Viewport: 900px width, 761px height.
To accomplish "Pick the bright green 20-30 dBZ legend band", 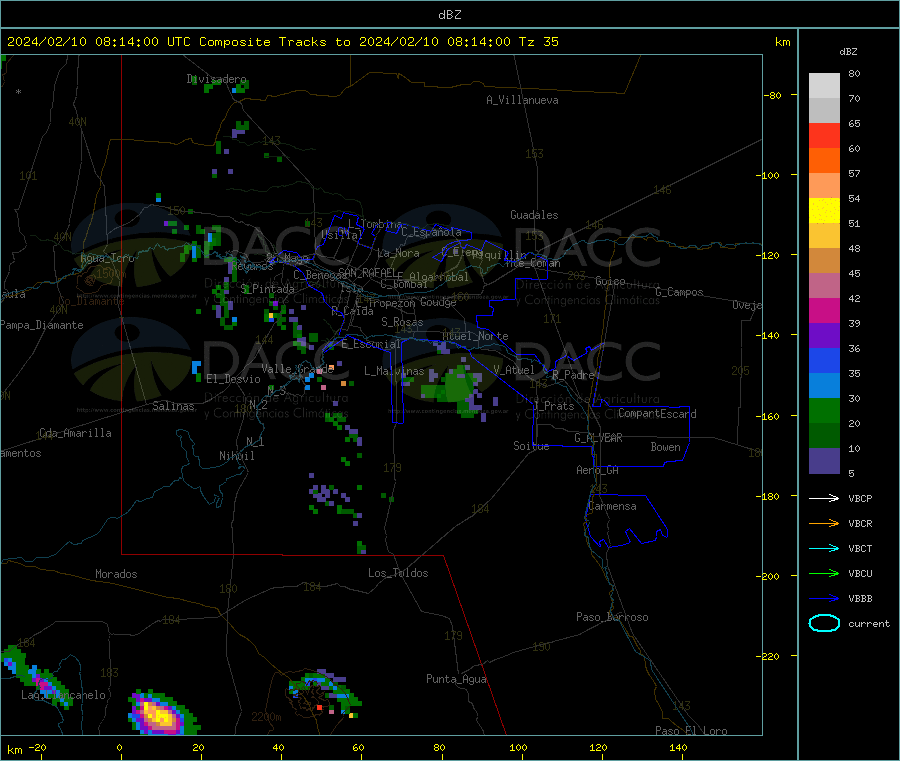I will click(824, 410).
